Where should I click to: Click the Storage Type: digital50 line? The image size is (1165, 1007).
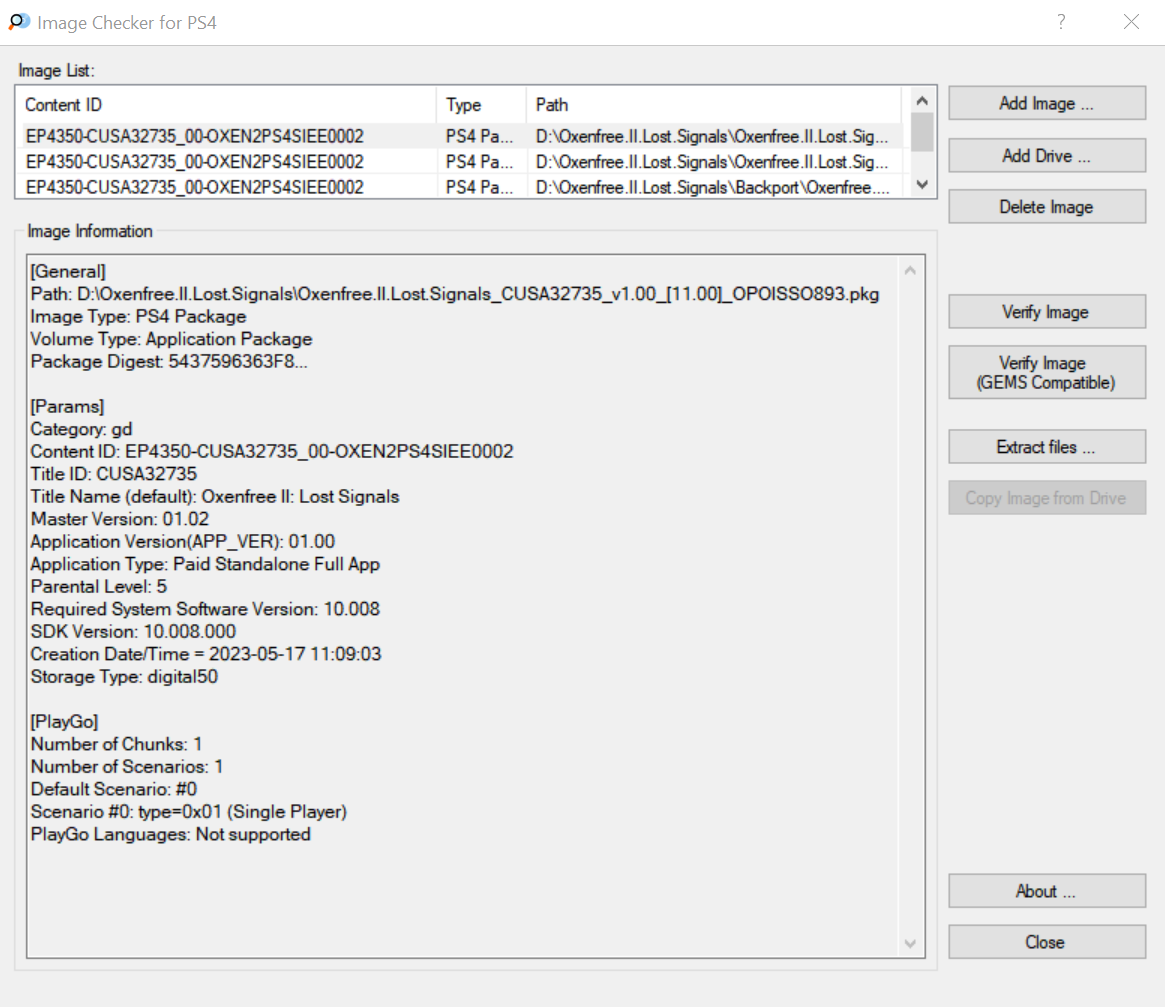point(124,676)
